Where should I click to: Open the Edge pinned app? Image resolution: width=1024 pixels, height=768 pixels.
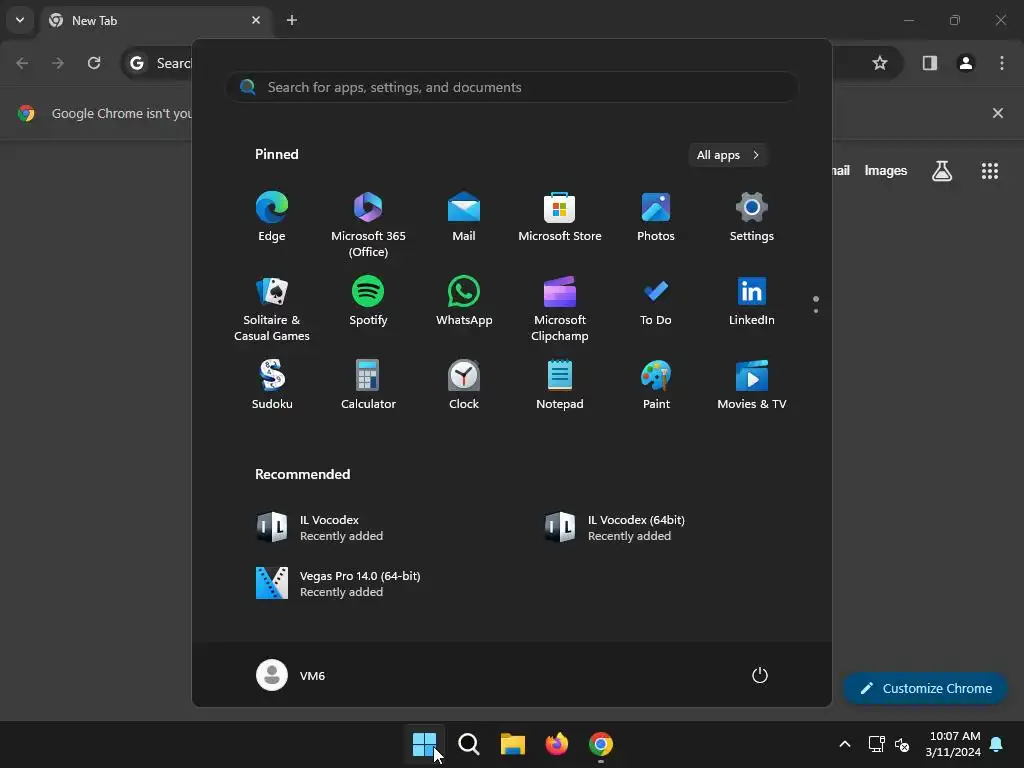click(272, 217)
